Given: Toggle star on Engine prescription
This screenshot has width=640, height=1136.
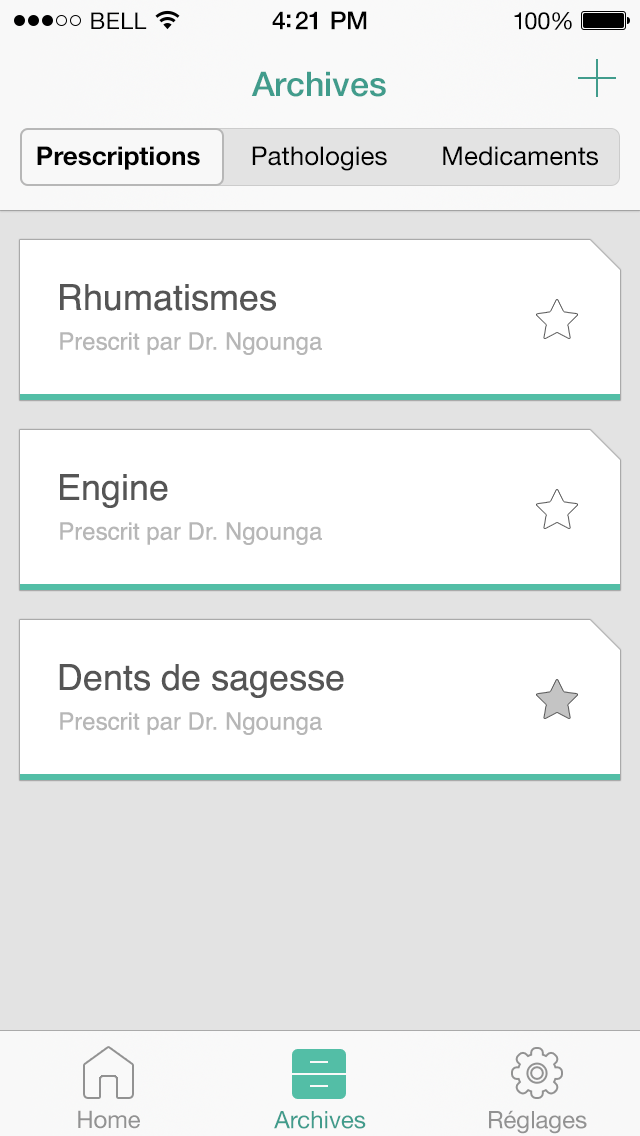Looking at the screenshot, I should point(557,510).
